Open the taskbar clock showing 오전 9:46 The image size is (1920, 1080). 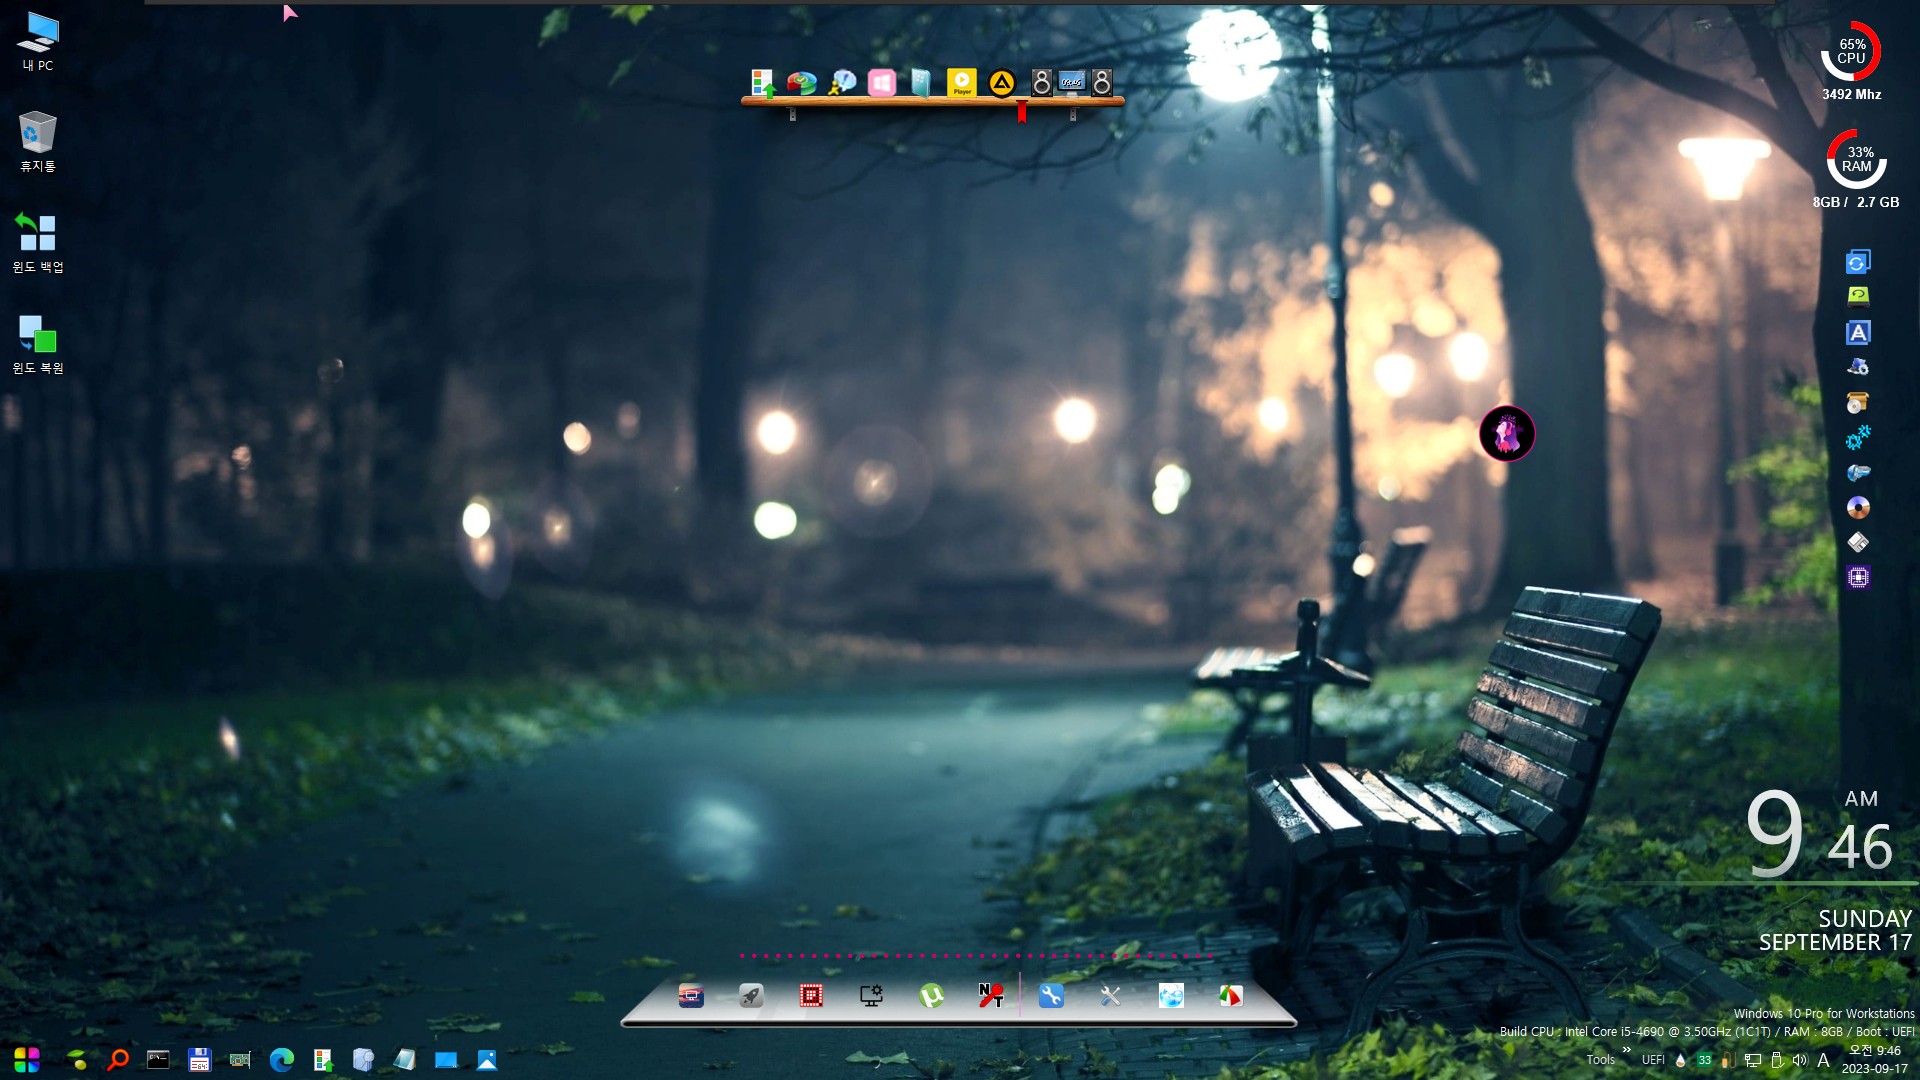pos(1874,1059)
